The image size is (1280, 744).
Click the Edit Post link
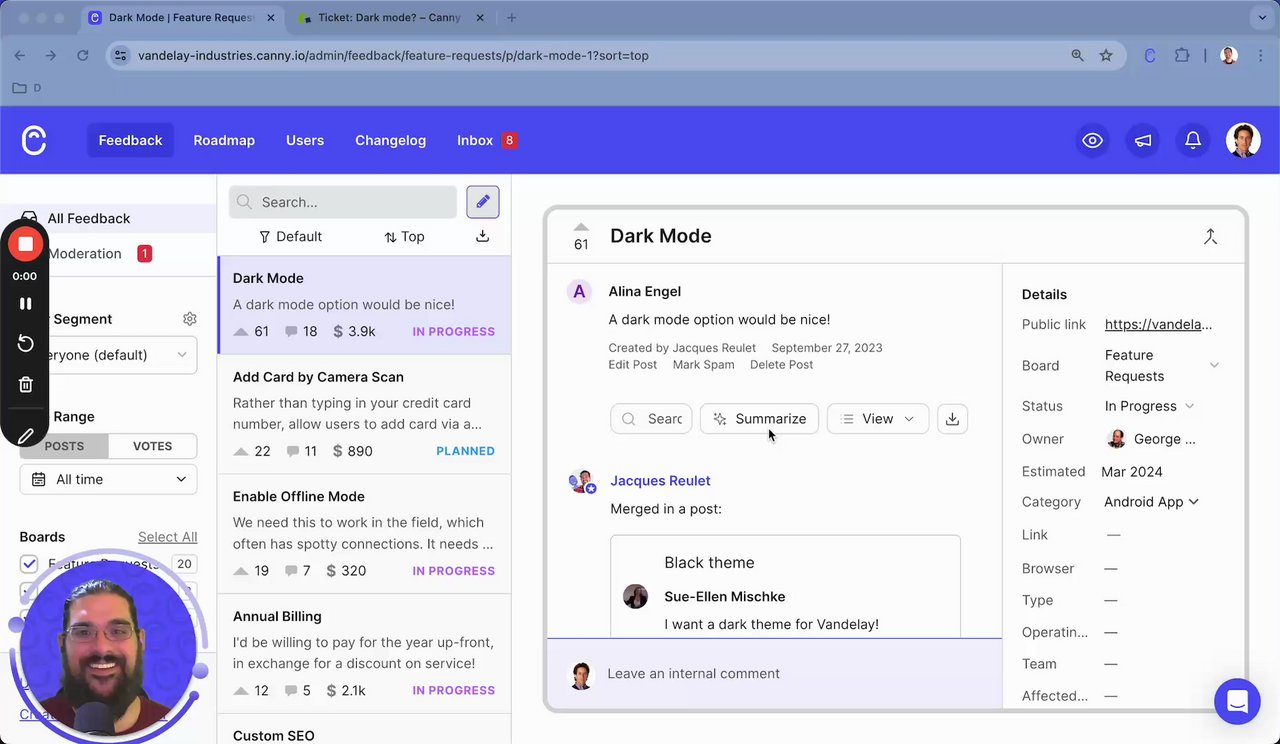click(632, 365)
